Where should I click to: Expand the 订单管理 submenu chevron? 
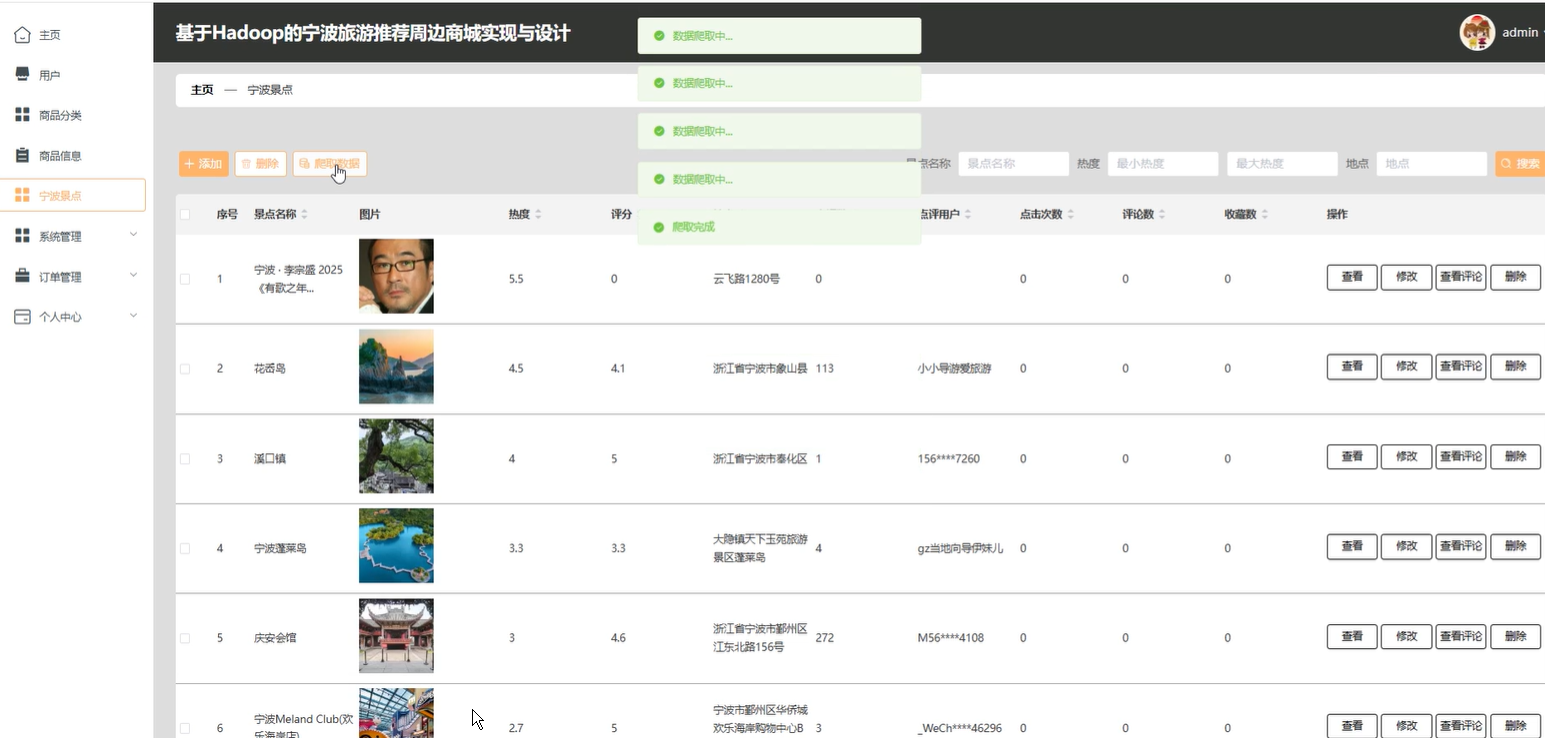[133, 274]
